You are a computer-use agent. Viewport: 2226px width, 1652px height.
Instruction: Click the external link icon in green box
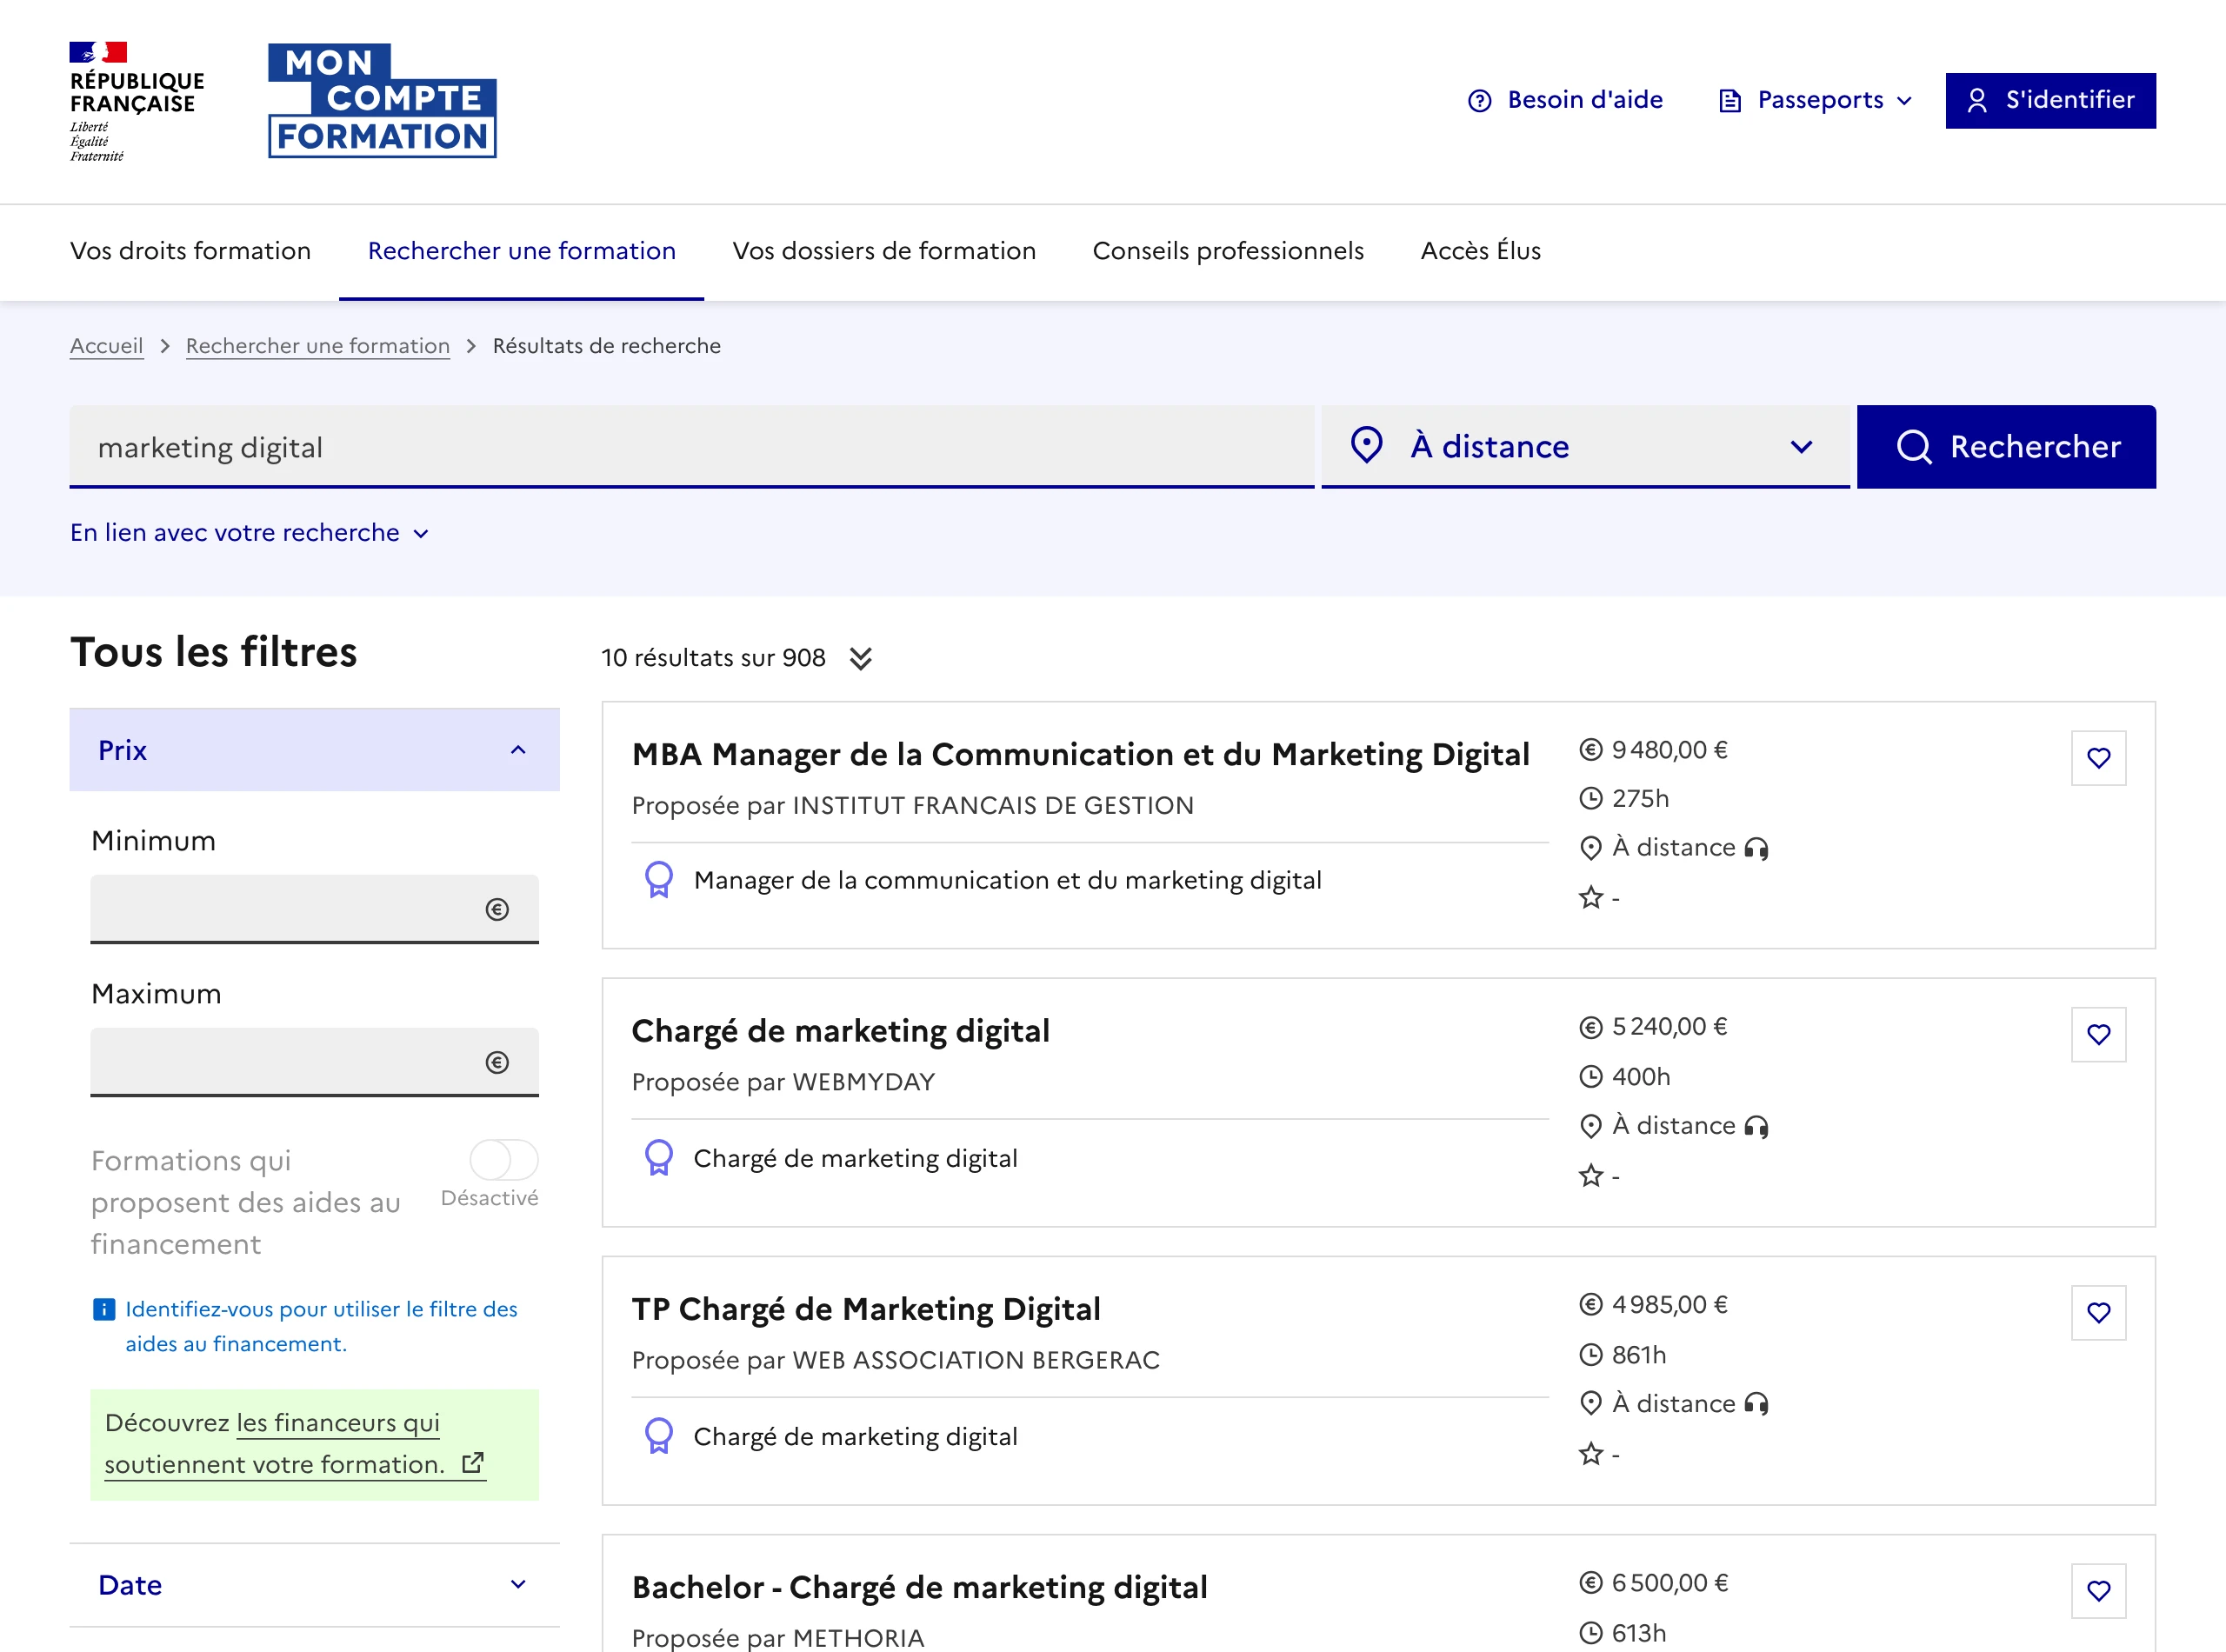pyautogui.click(x=473, y=1463)
